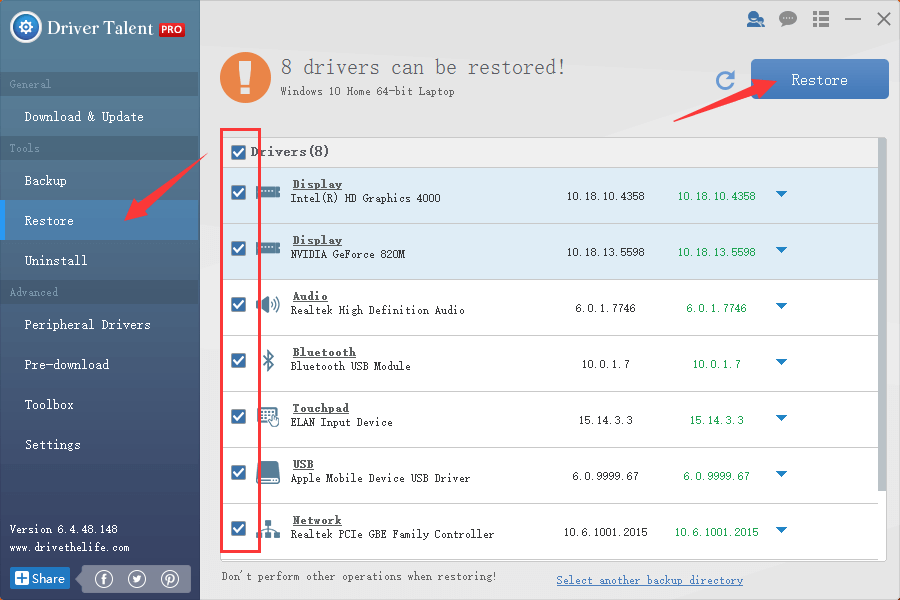Expand version dropdown for Realtek PCIe Controller
900x600 pixels.
tap(781, 530)
